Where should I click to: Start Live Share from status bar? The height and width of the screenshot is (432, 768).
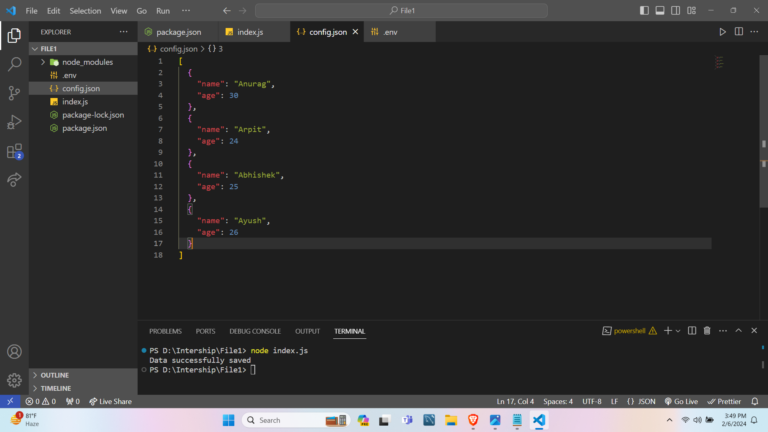pos(110,402)
